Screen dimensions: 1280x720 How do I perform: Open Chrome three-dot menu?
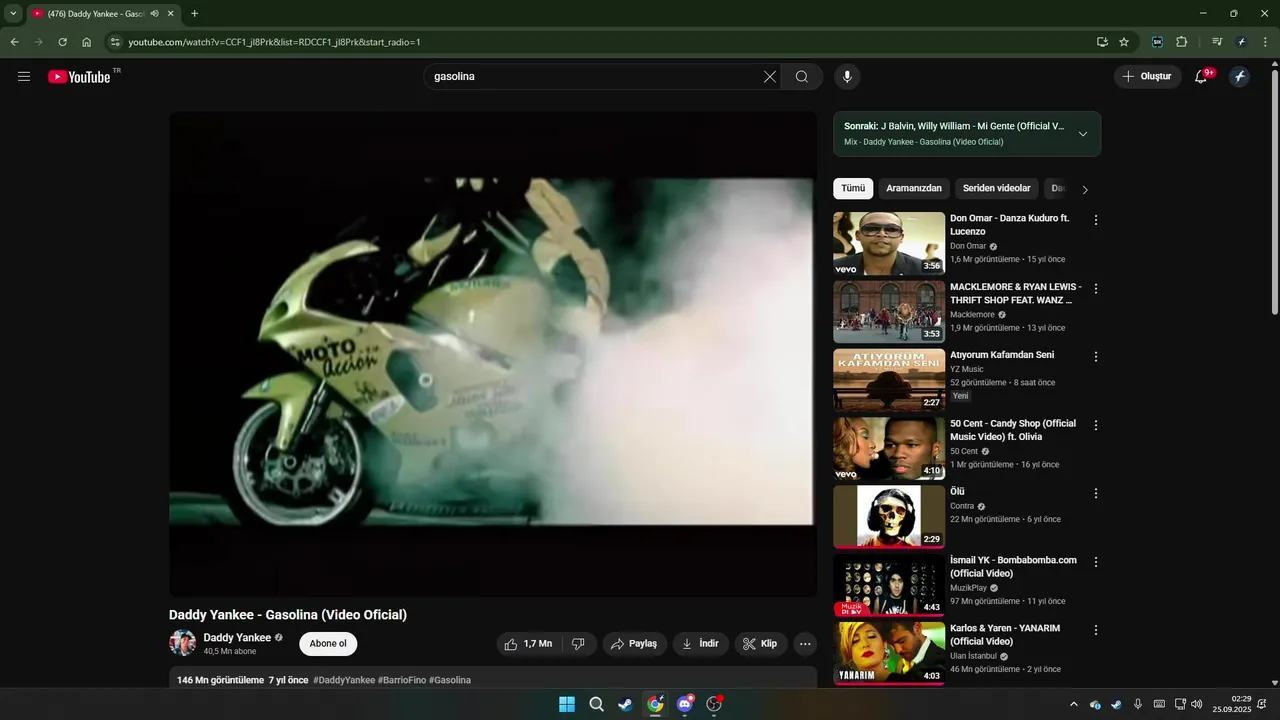(1265, 42)
